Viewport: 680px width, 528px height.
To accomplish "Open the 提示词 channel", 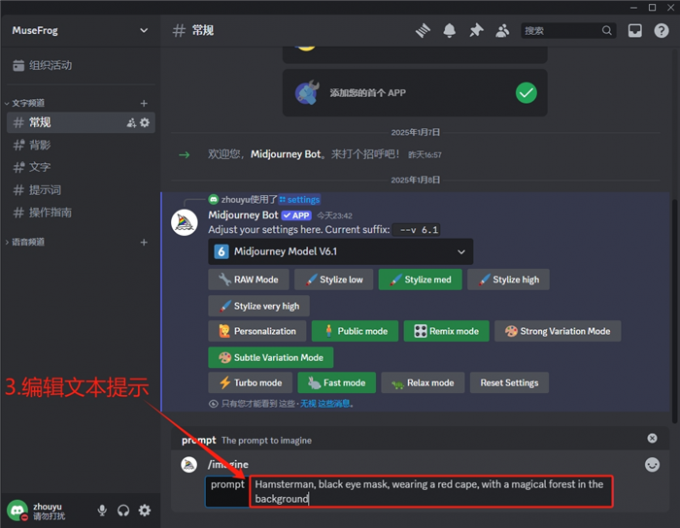I will point(81,190).
